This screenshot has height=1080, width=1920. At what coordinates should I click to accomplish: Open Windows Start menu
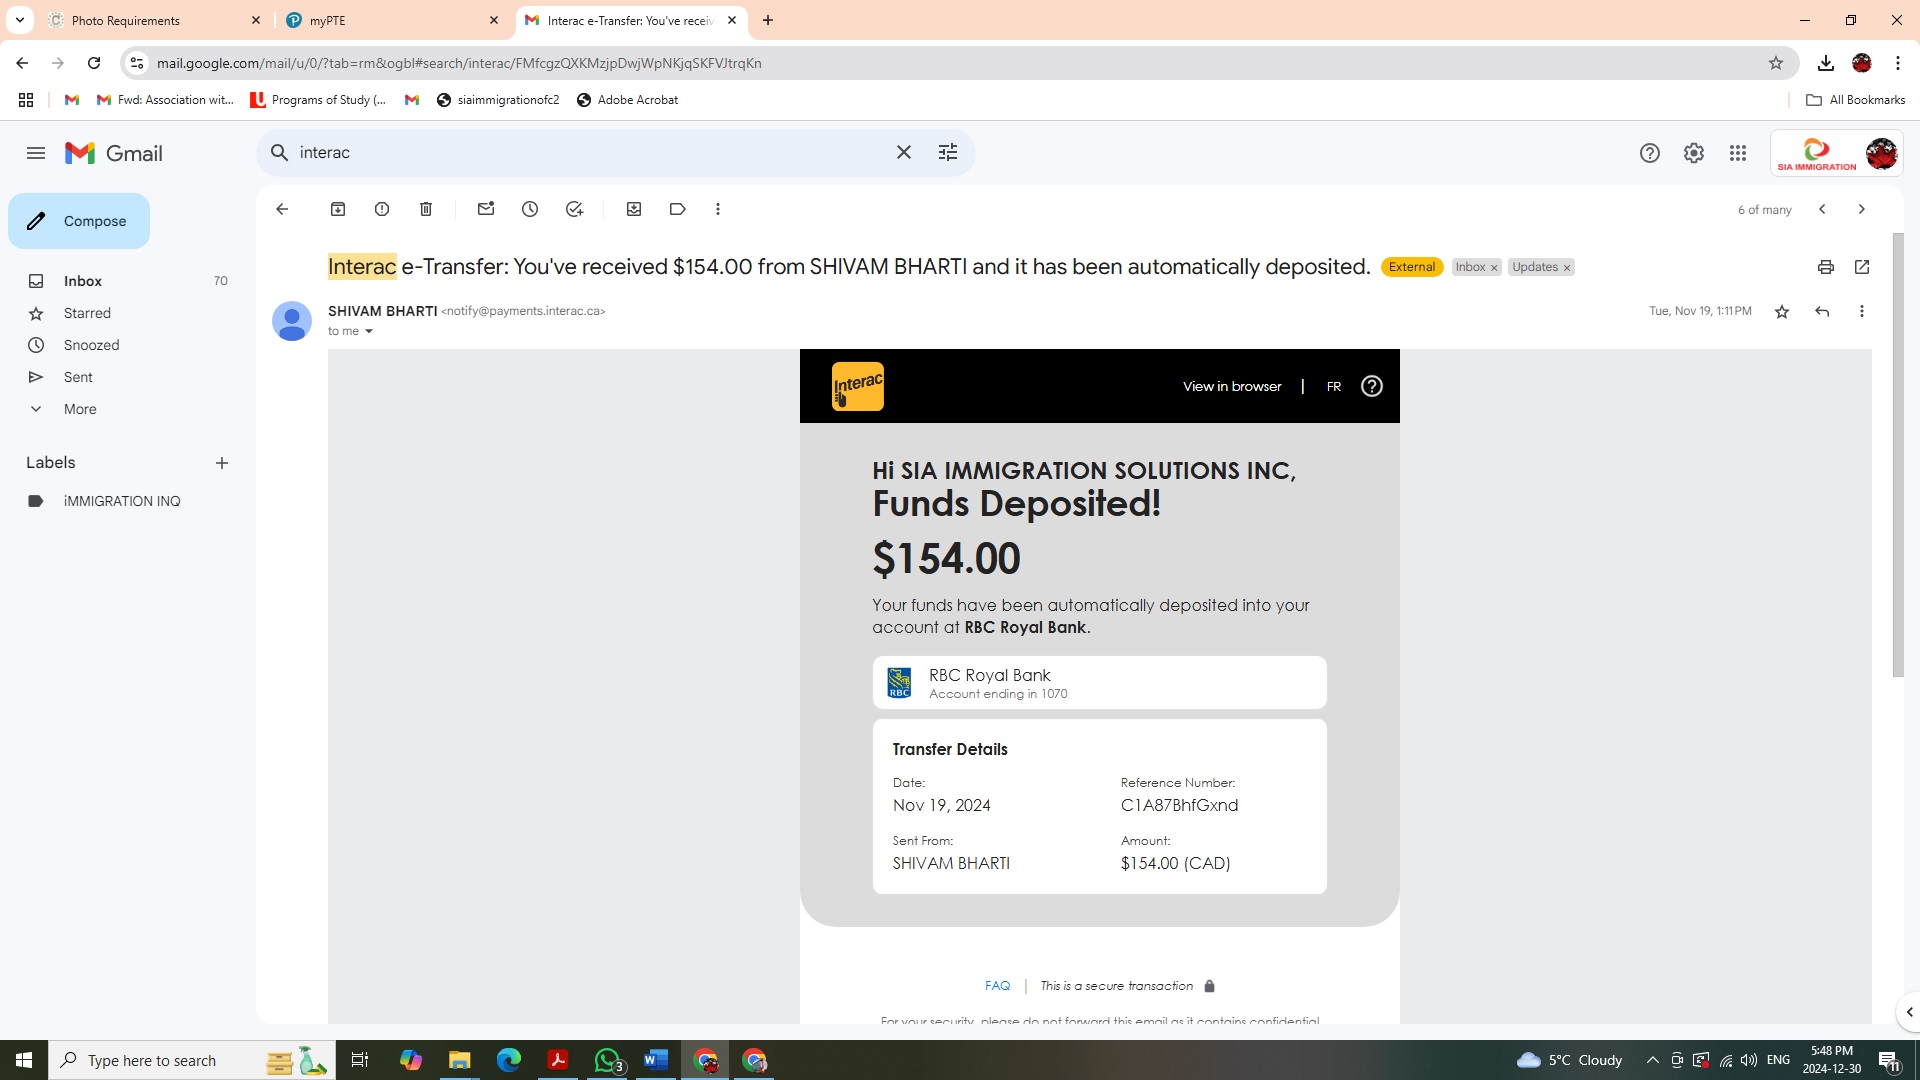click(24, 1060)
